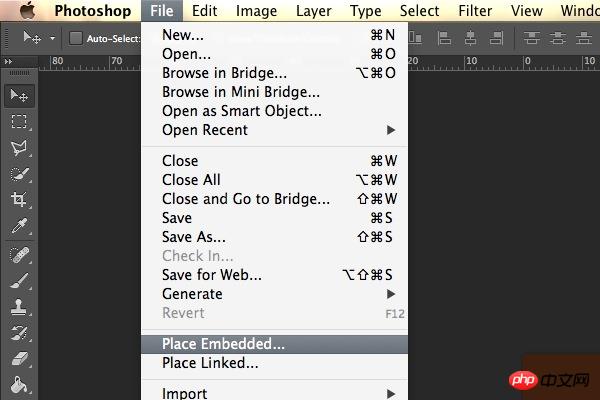
Task: Pick the Quick Selection tool
Action: 19,174
